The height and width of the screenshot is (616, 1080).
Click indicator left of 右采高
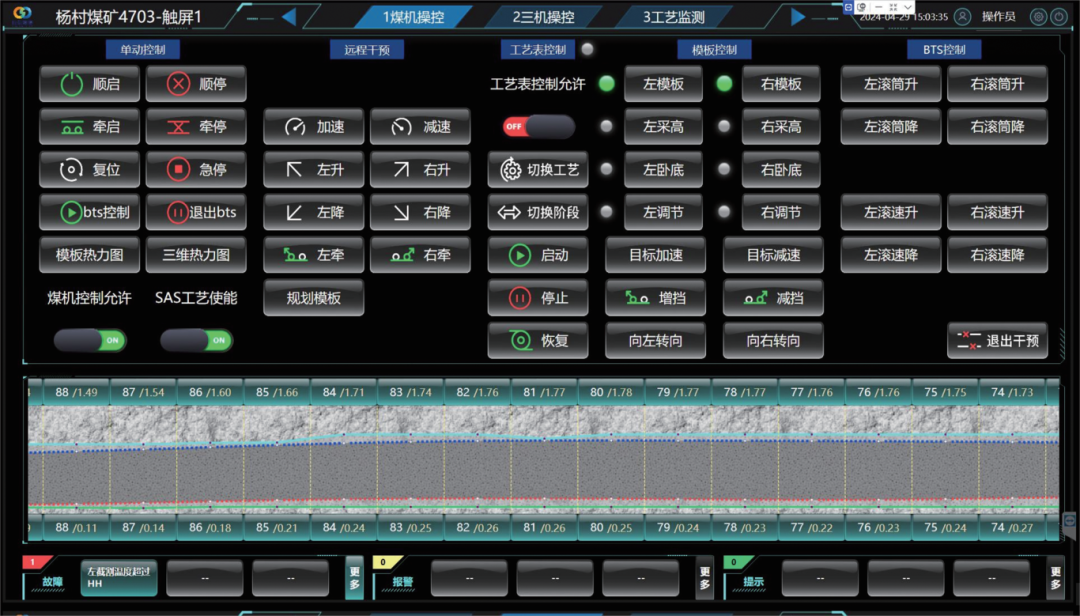coord(724,127)
